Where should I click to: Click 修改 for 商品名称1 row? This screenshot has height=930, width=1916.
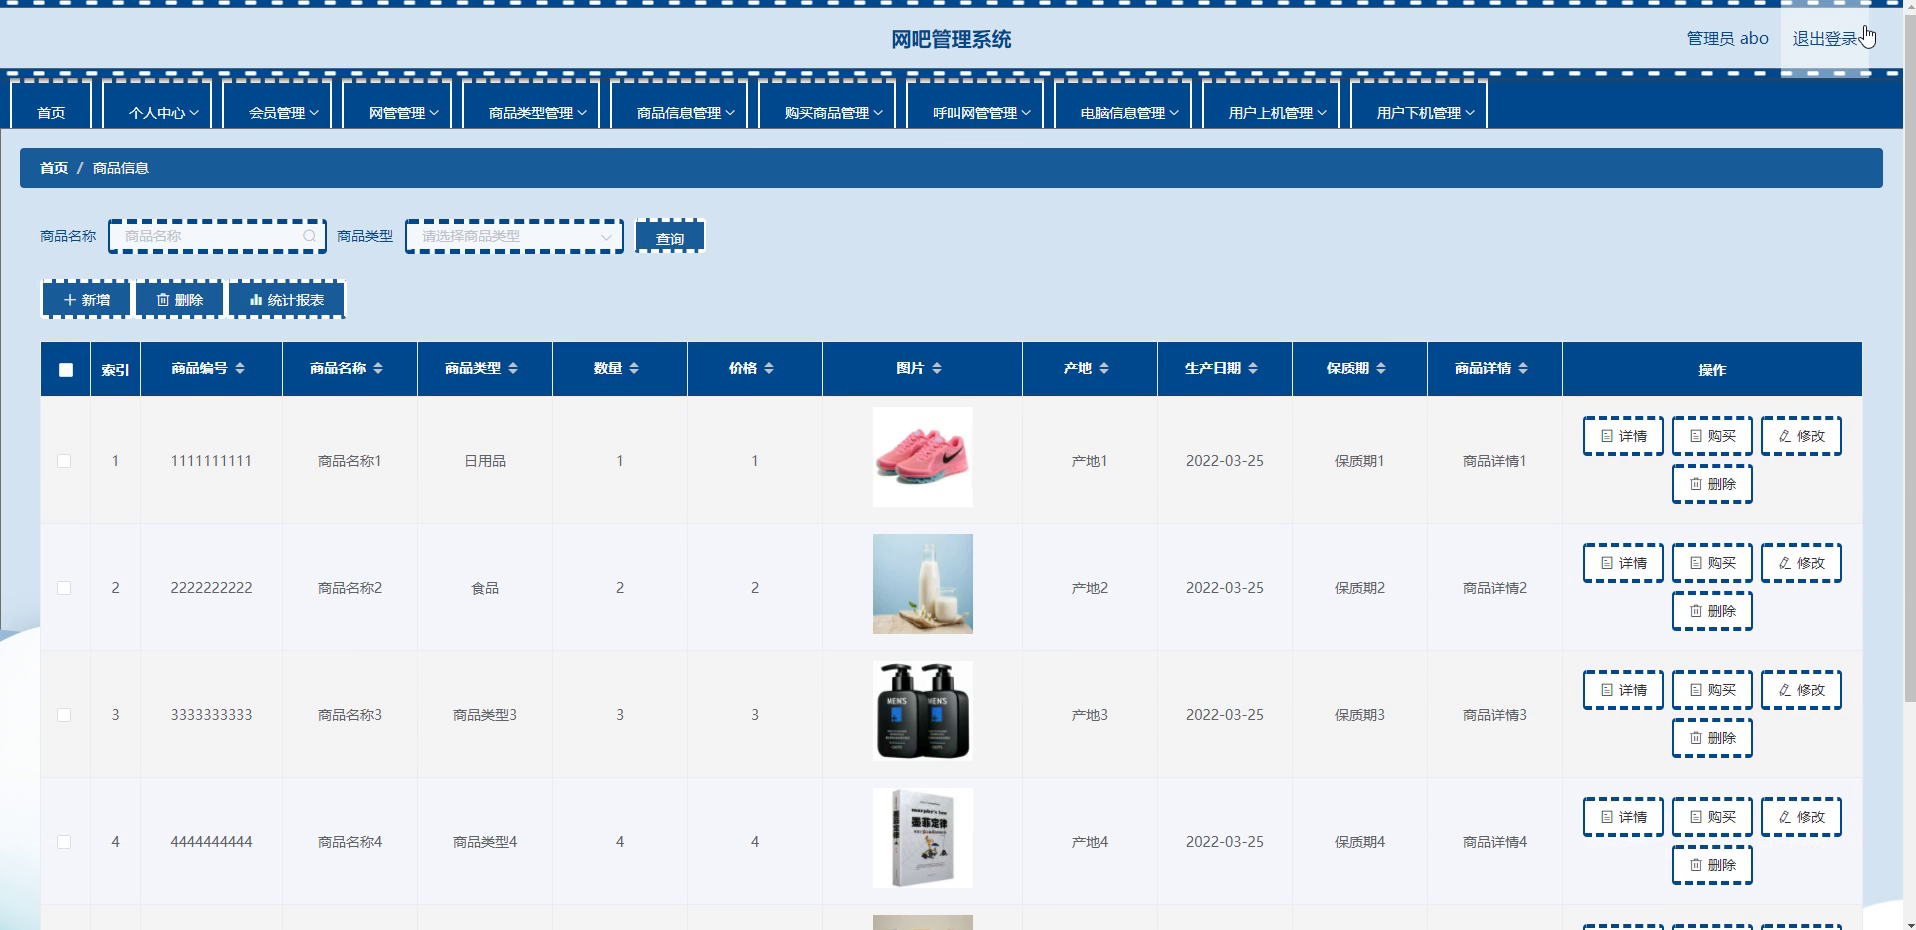pyautogui.click(x=1801, y=436)
